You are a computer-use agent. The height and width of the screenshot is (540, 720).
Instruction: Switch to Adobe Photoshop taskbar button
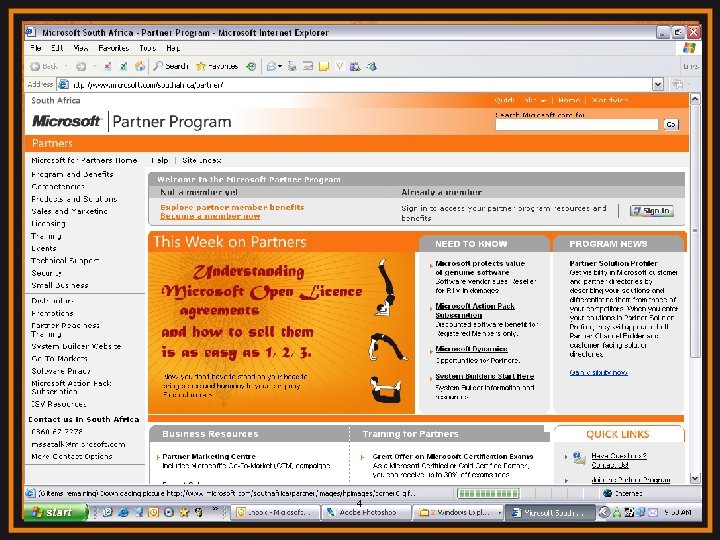point(366,512)
